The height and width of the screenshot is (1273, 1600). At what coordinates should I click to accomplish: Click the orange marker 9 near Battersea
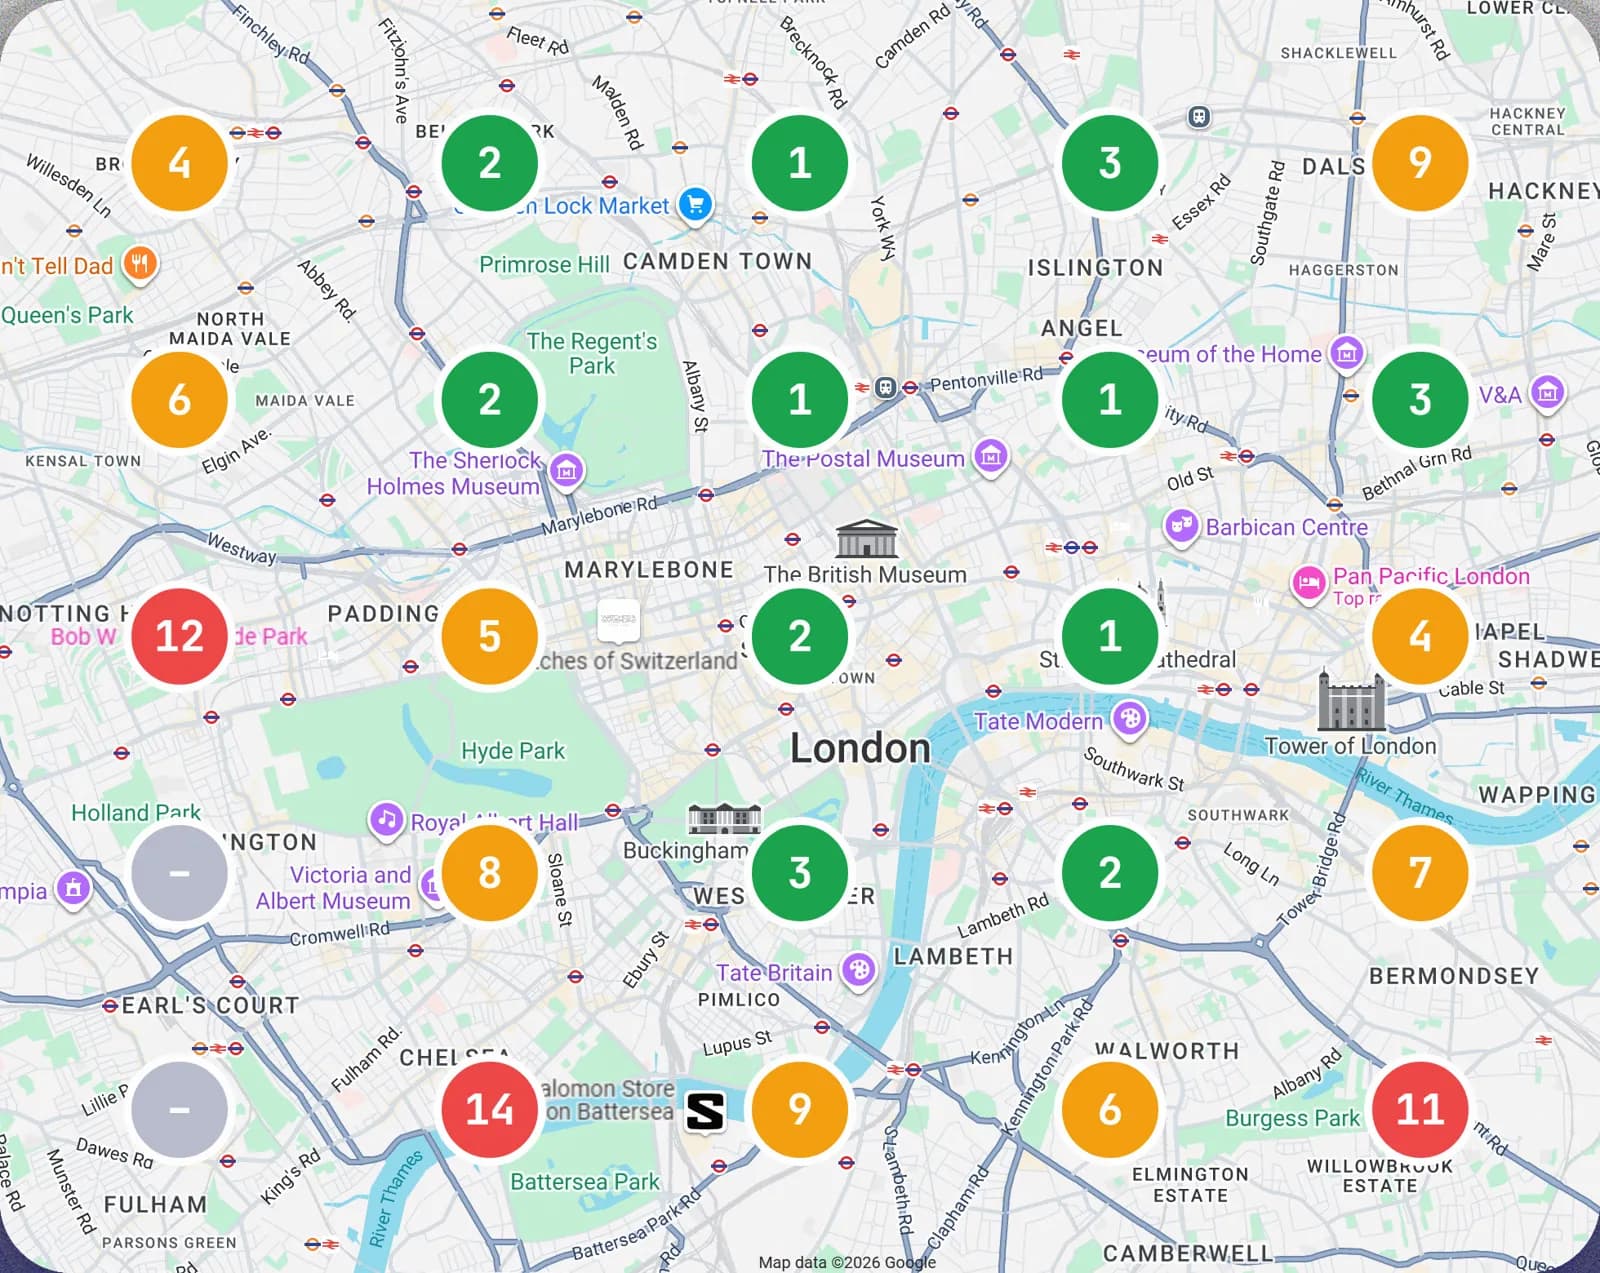coord(799,1109)
